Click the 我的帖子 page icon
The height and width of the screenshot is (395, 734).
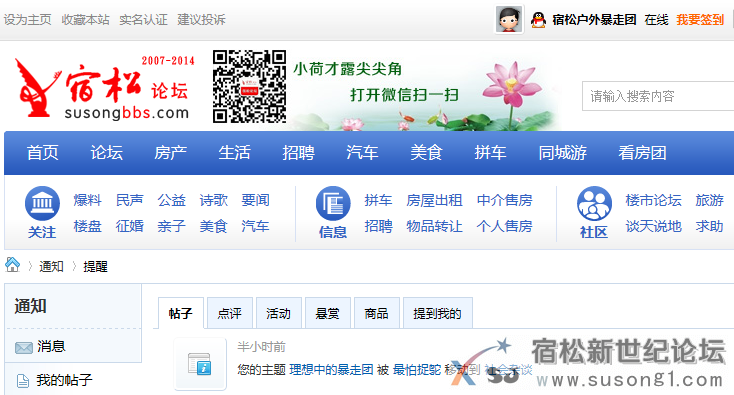point(22,381)
